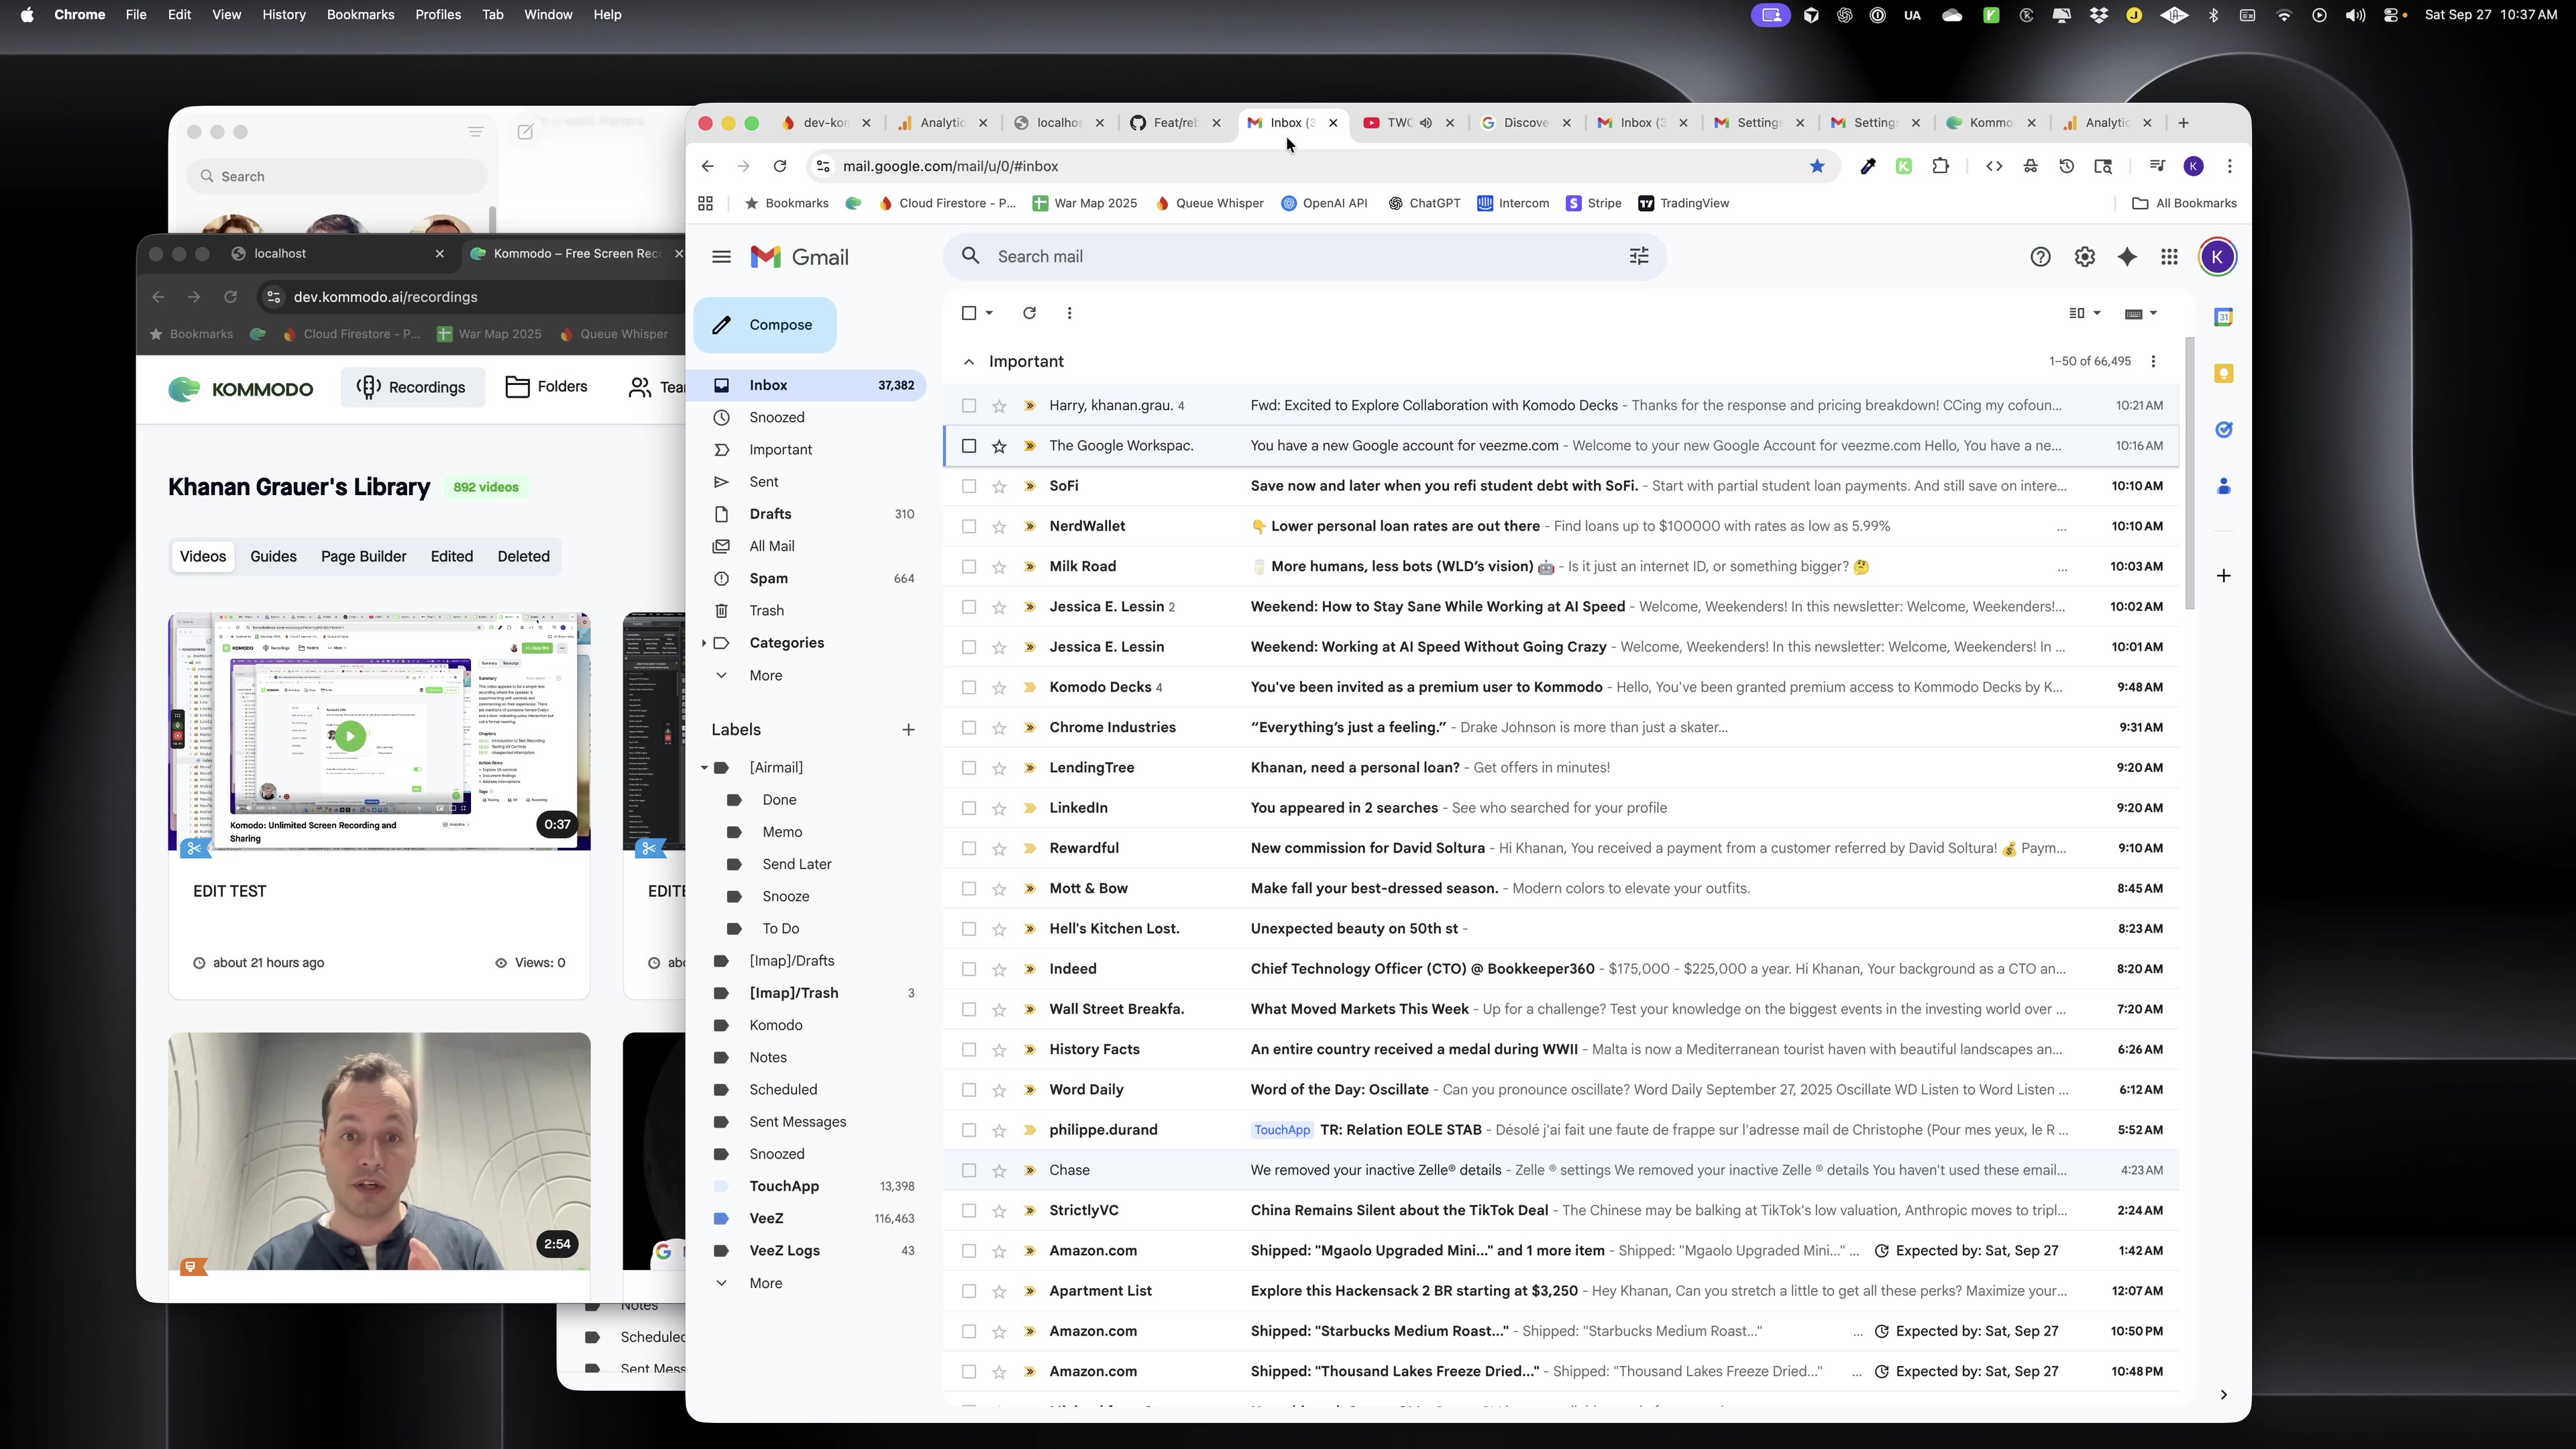Search mail input field
The width and height of the screenshot is (2576, 1449).
click(x=1304, y=257)
